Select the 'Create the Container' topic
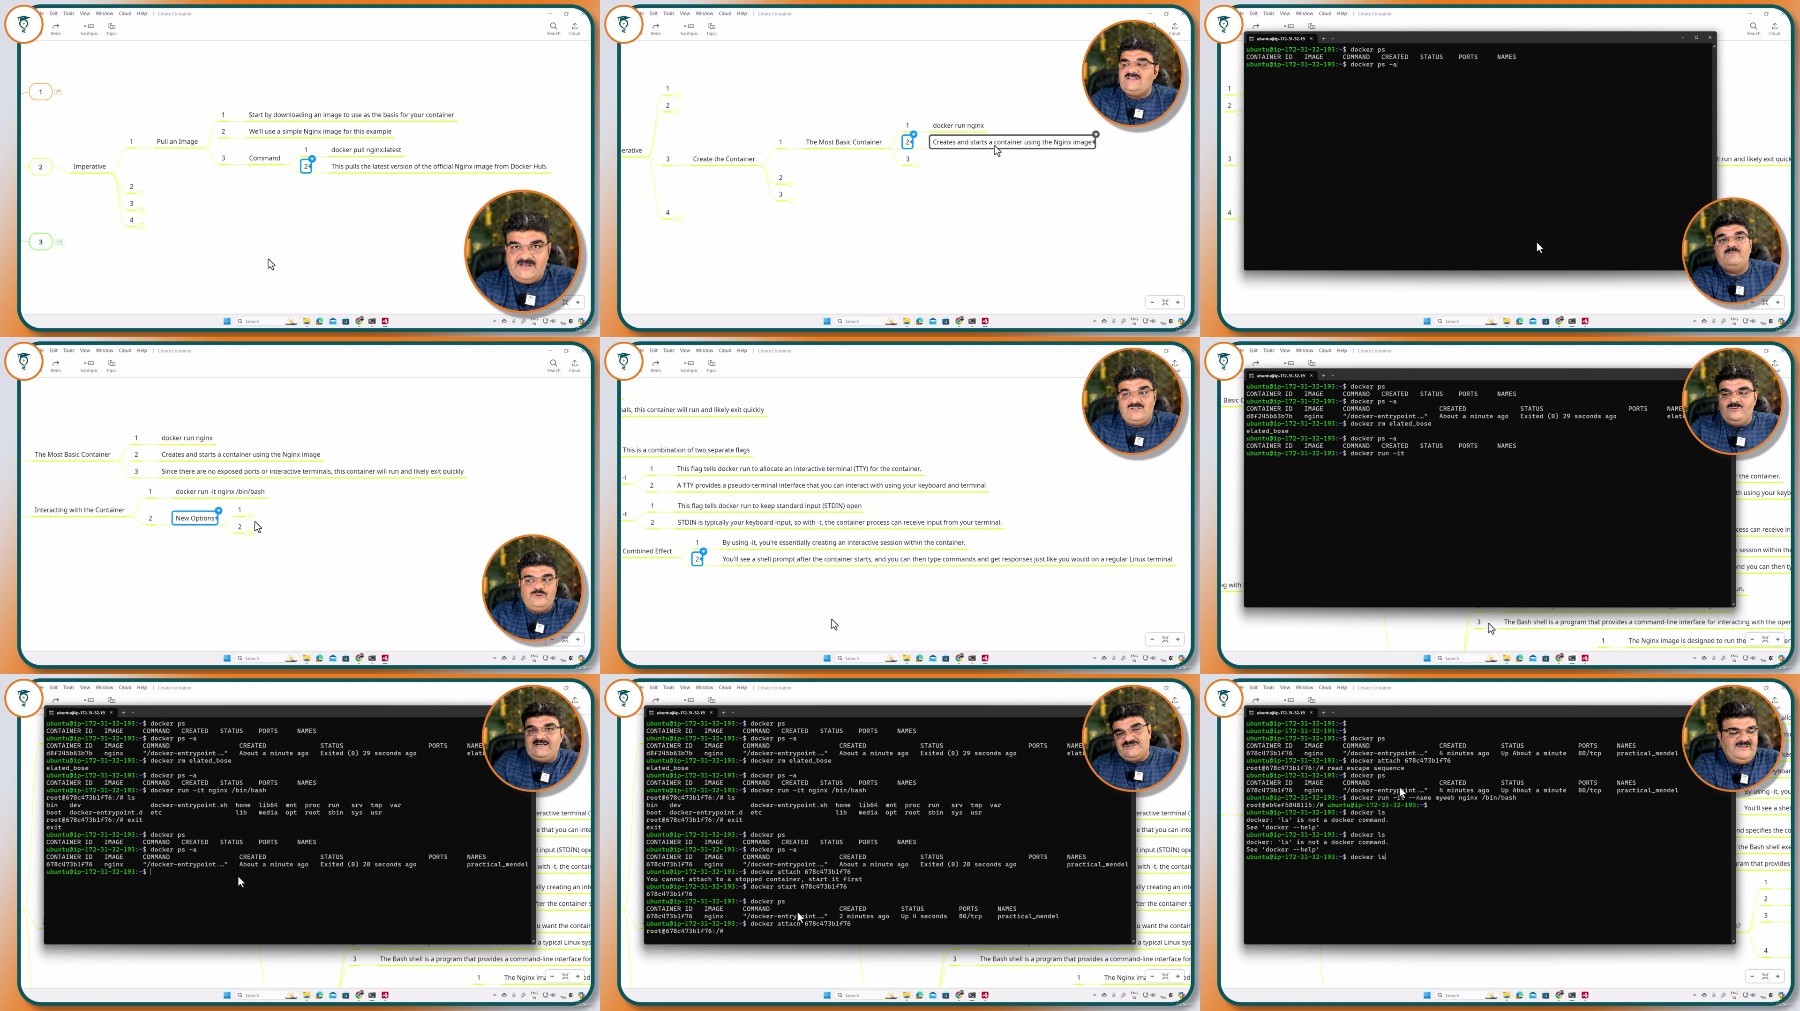Image resolution: width=1800 pixels, height=1011 pixels. tap(724, 159)
